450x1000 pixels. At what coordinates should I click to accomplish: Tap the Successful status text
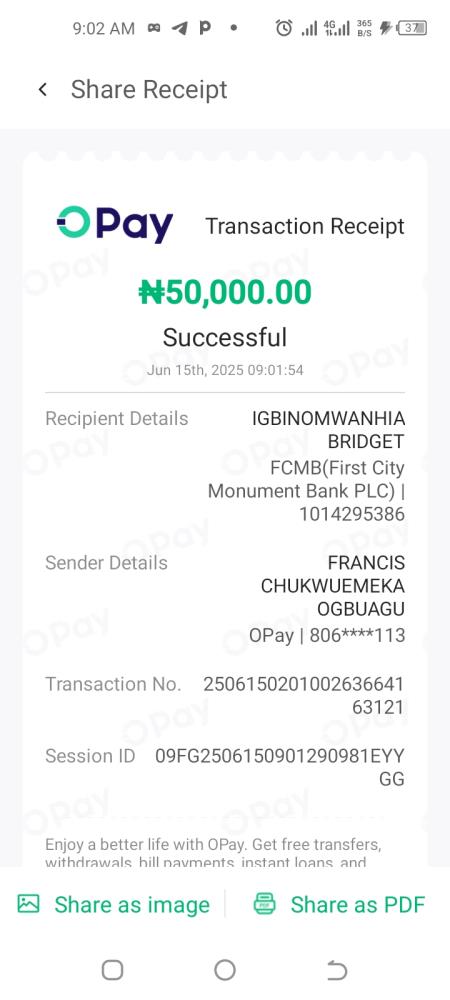tap(225, 337)
